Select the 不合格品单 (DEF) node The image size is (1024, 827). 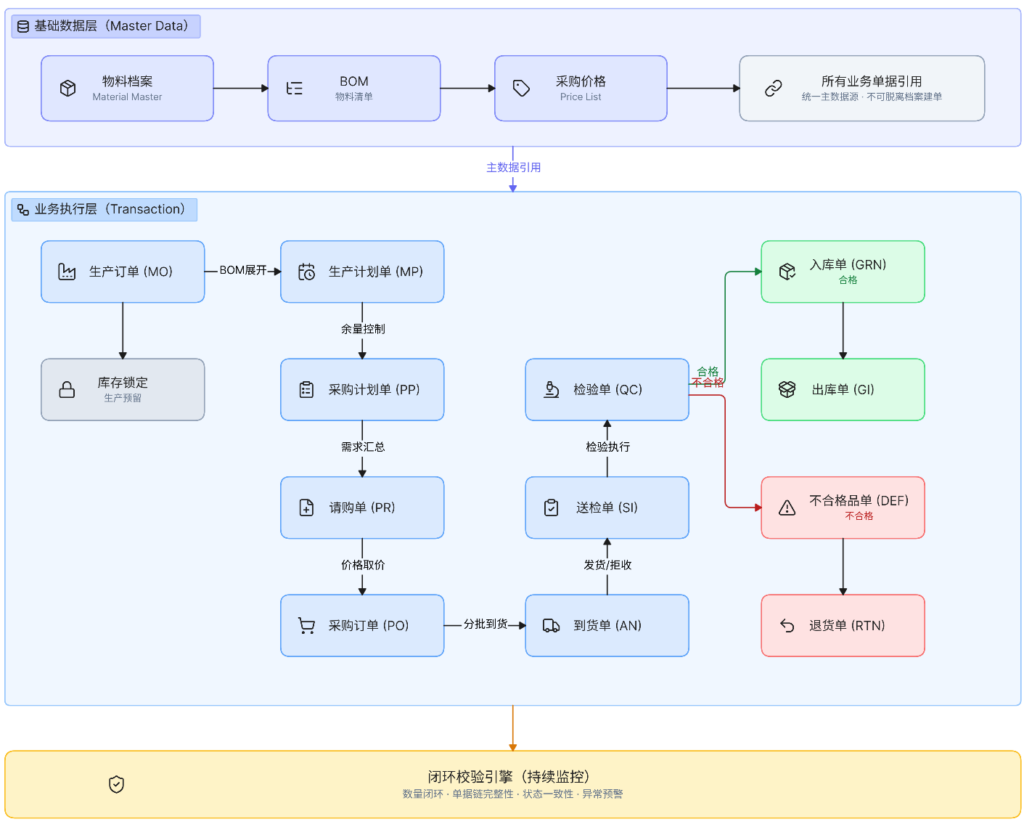[x=843, y=508]
